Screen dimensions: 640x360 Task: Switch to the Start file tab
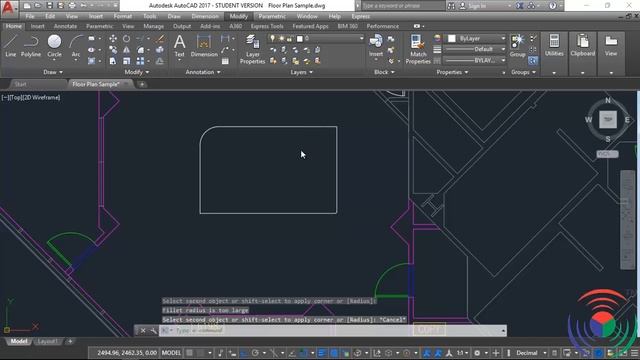(20, 84)
